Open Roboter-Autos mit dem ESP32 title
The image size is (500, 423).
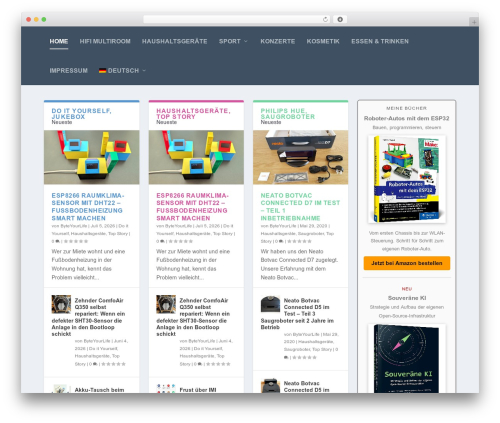(x=407, y=118)
